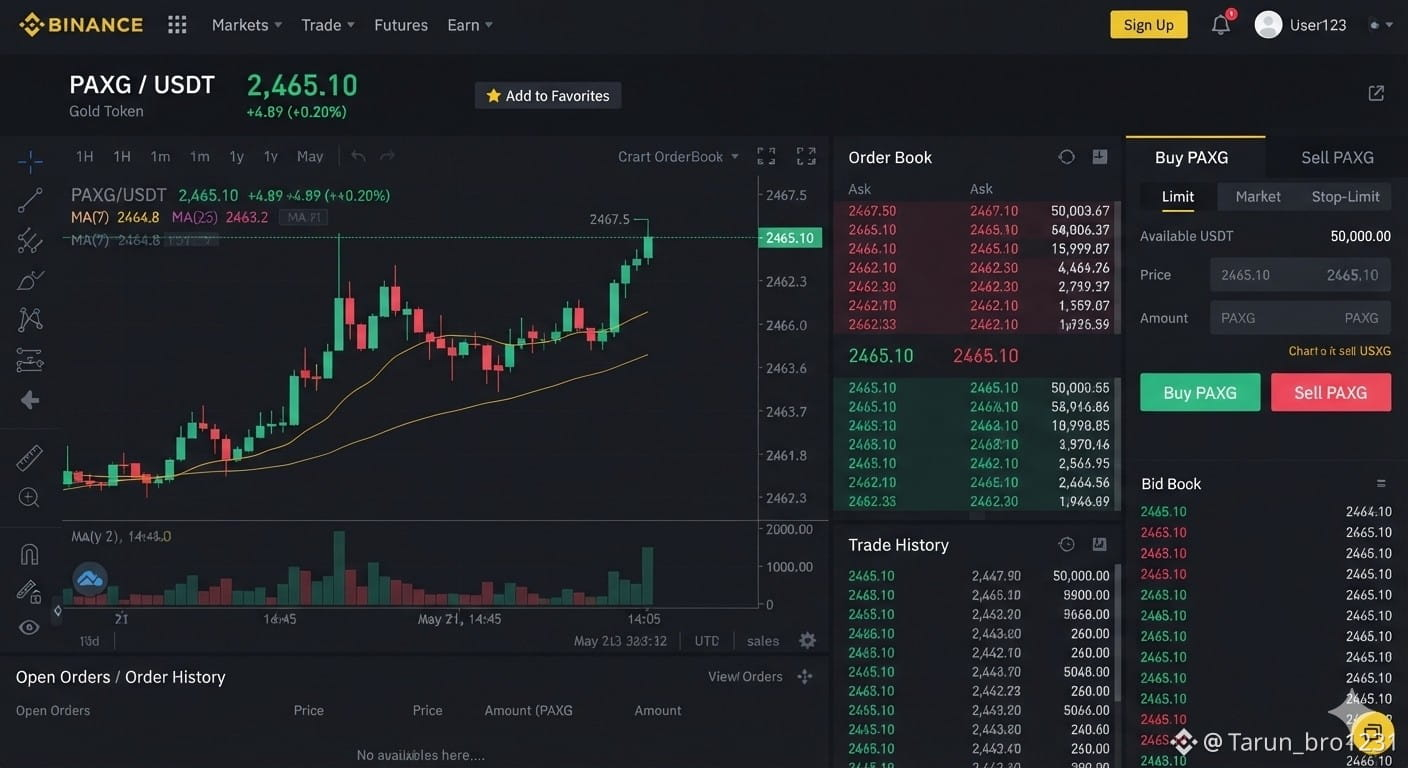Open the User123 profile avatar
The image size is (1408, 768).
[x=1268, y=25]
